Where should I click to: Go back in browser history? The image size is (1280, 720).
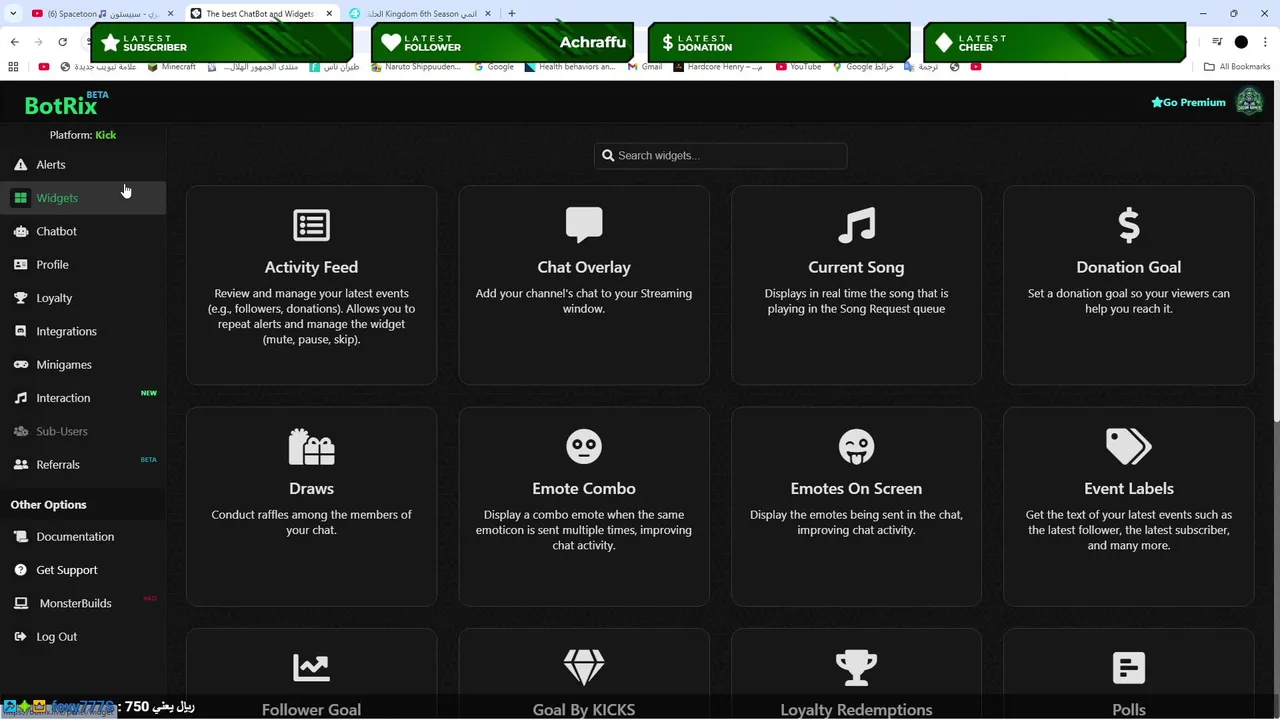14,42
